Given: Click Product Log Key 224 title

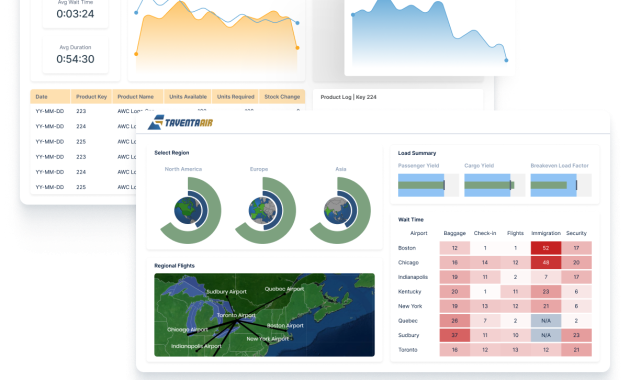Looking at the screenshot, I should pyautogui.click(x=348, y=97).
